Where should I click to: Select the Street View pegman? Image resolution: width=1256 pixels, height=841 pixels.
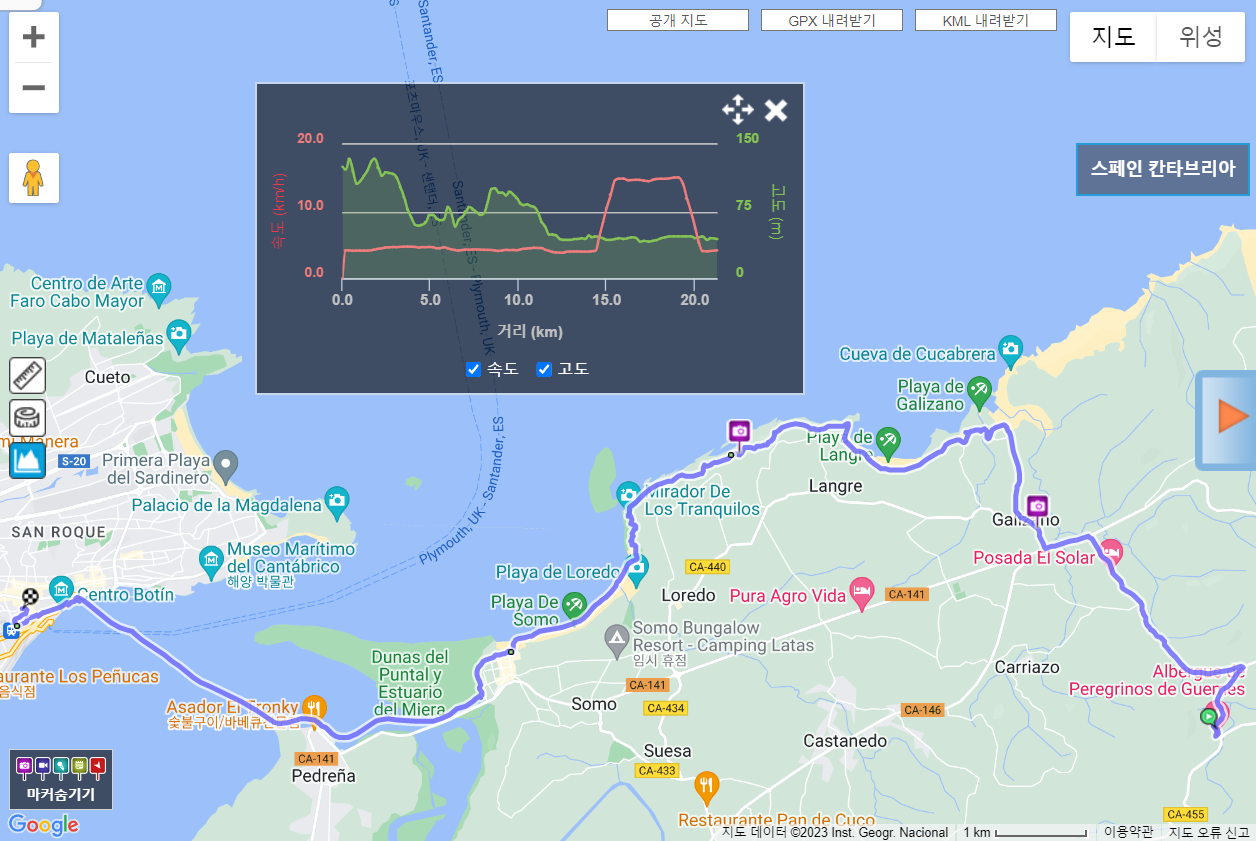coord(34,178)
